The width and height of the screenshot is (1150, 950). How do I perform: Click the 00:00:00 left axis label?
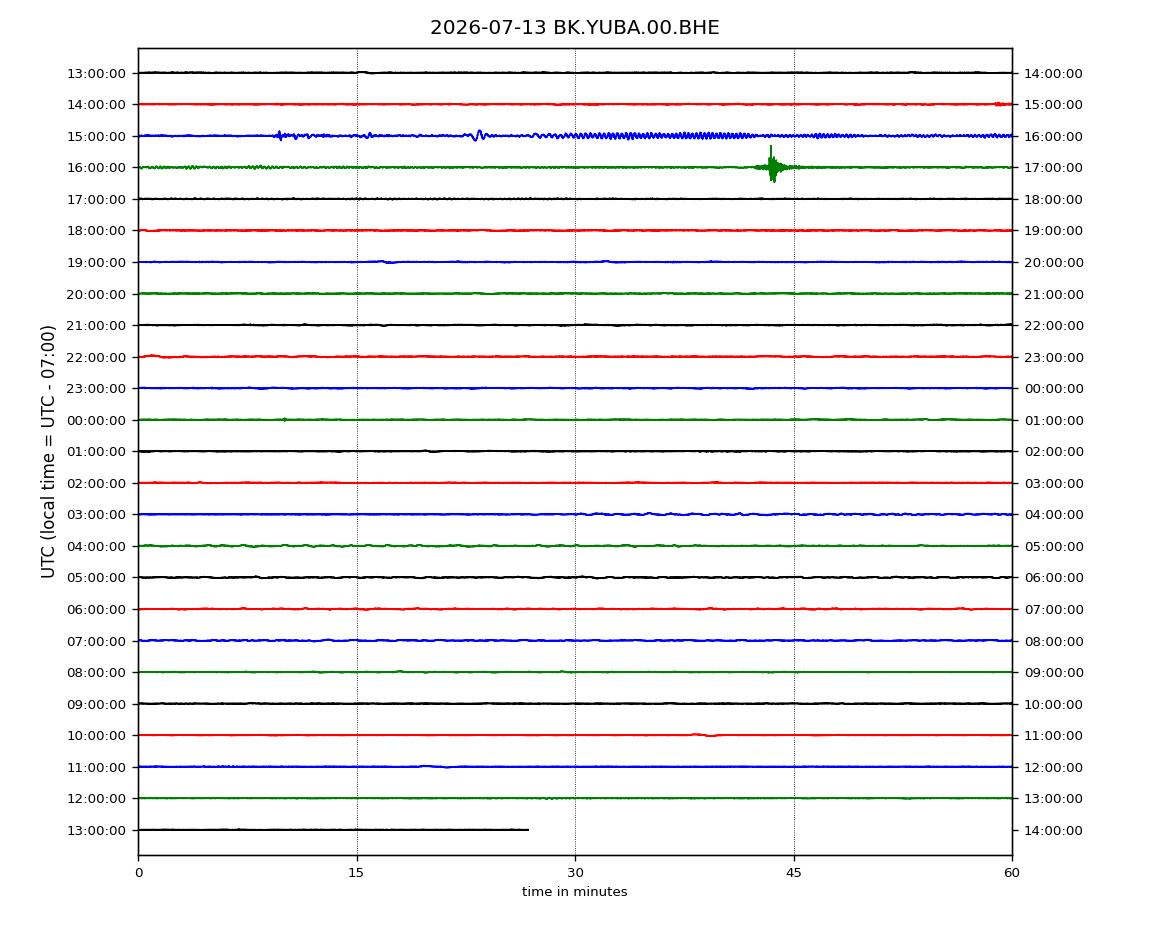pyautogui.click(x=96, y=420)
